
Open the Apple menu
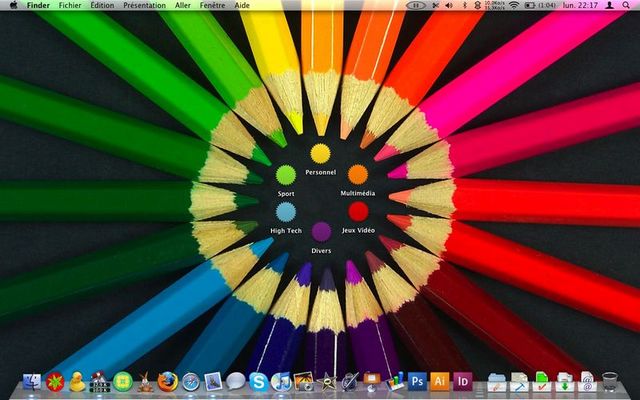pos(13,5)
